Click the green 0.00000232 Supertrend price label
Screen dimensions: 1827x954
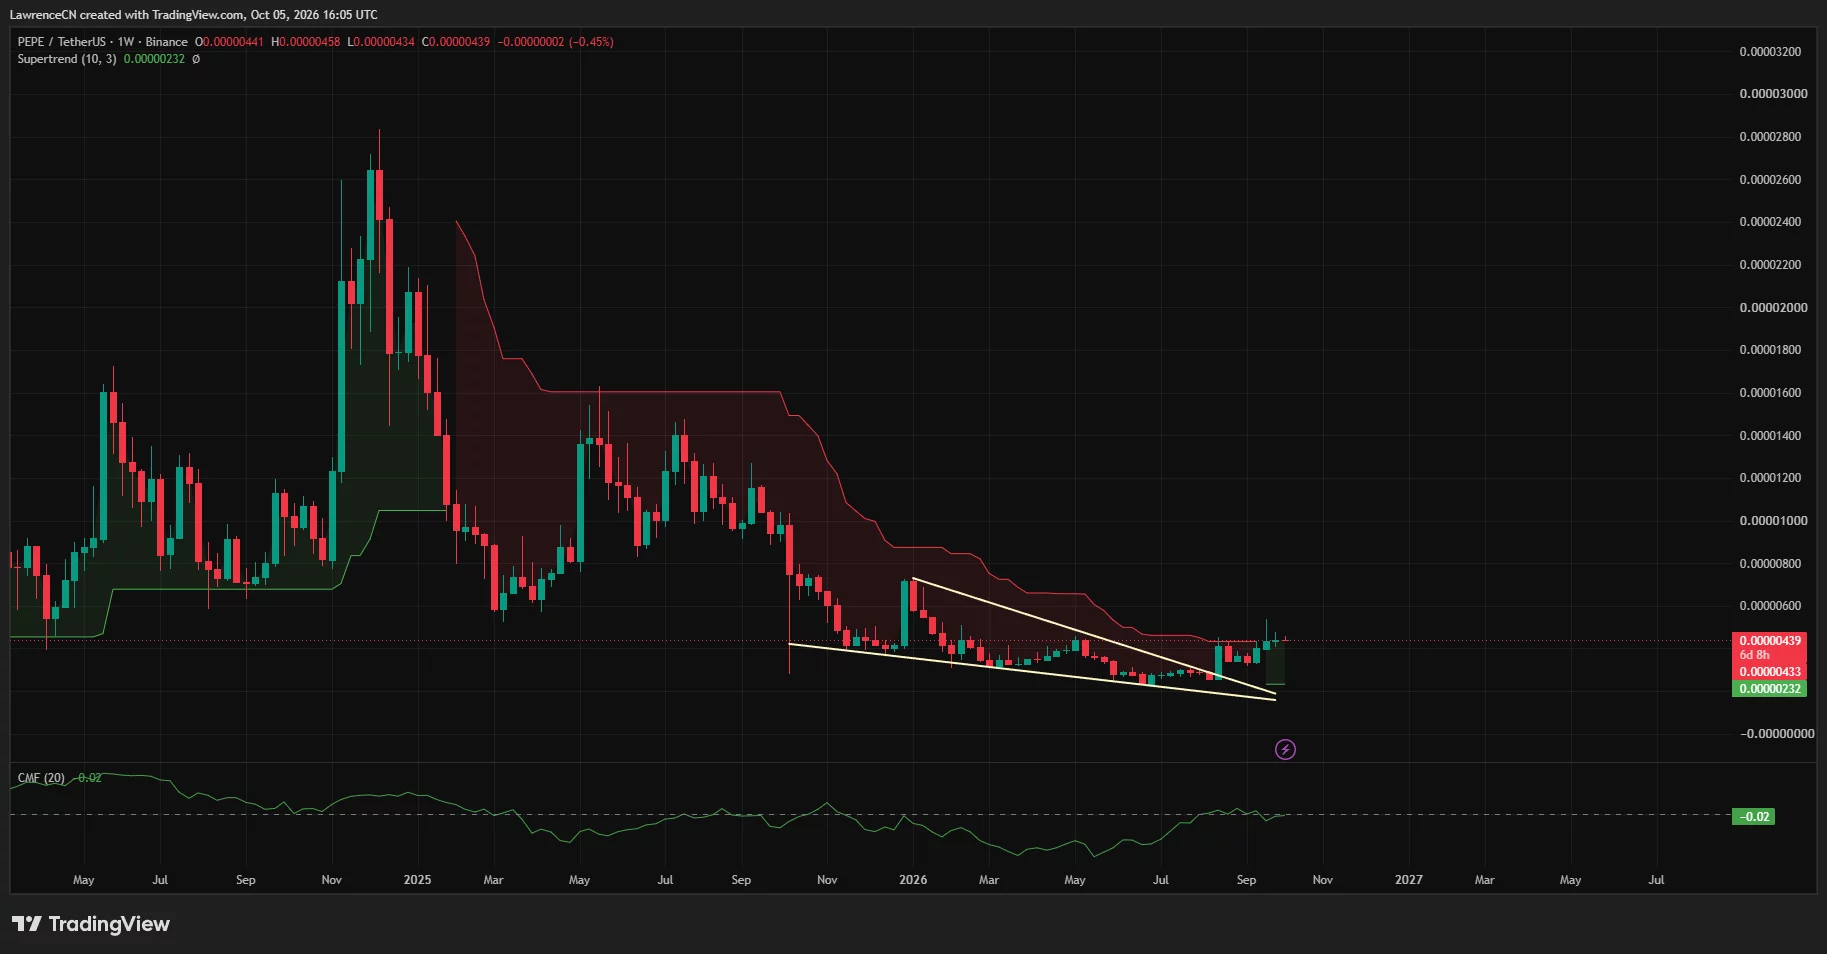point(1769,689)
